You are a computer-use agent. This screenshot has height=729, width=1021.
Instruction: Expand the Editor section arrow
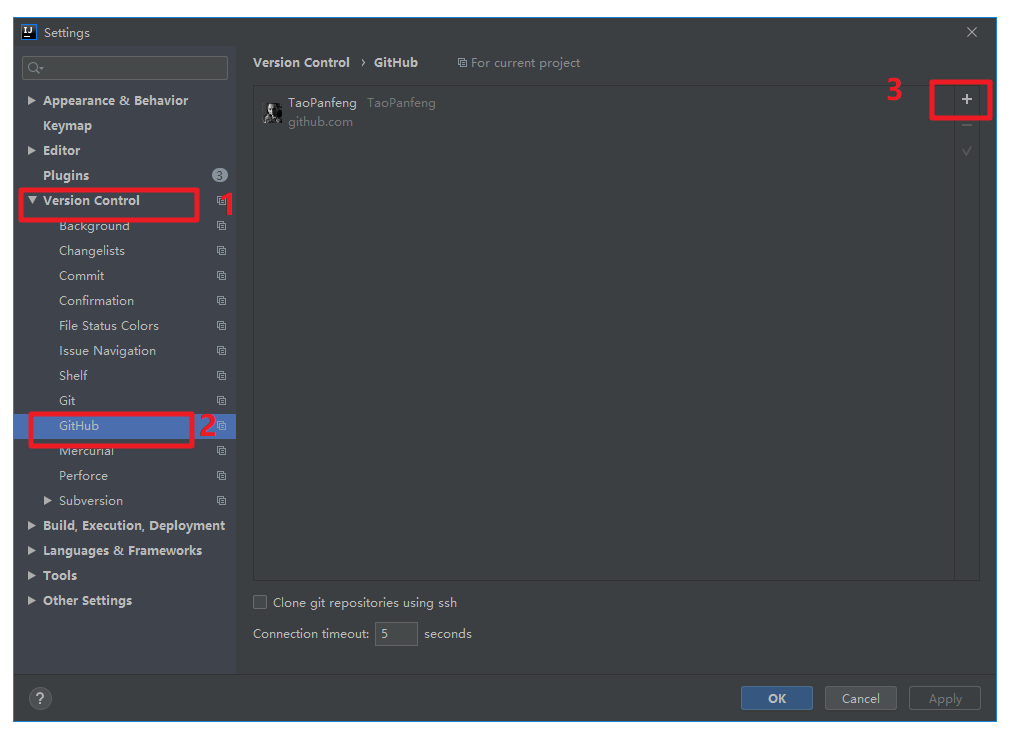click(x=31, y=150)
